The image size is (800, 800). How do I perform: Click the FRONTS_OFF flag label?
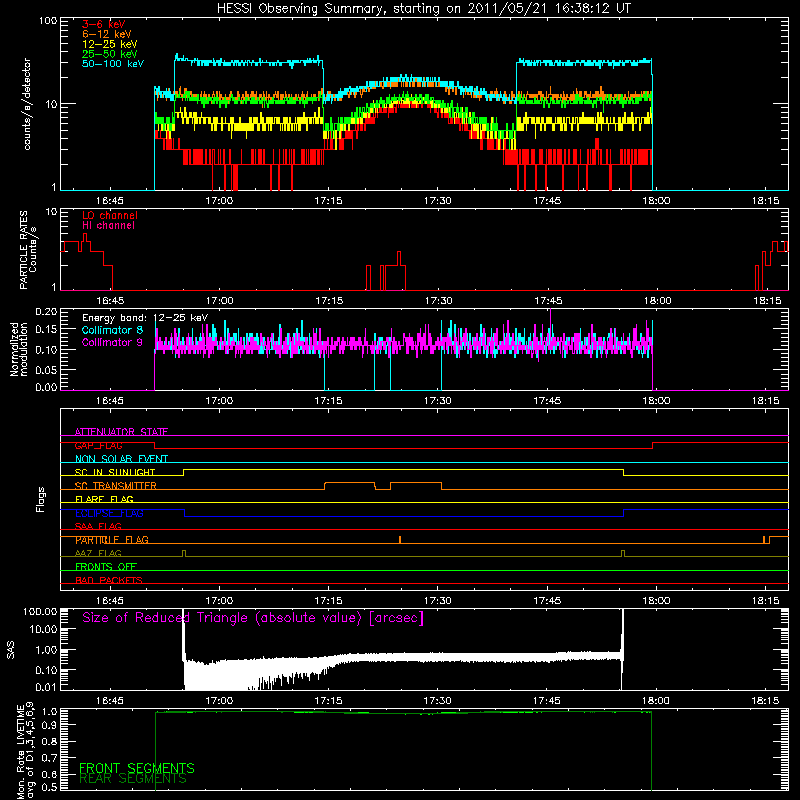point(106,567)
